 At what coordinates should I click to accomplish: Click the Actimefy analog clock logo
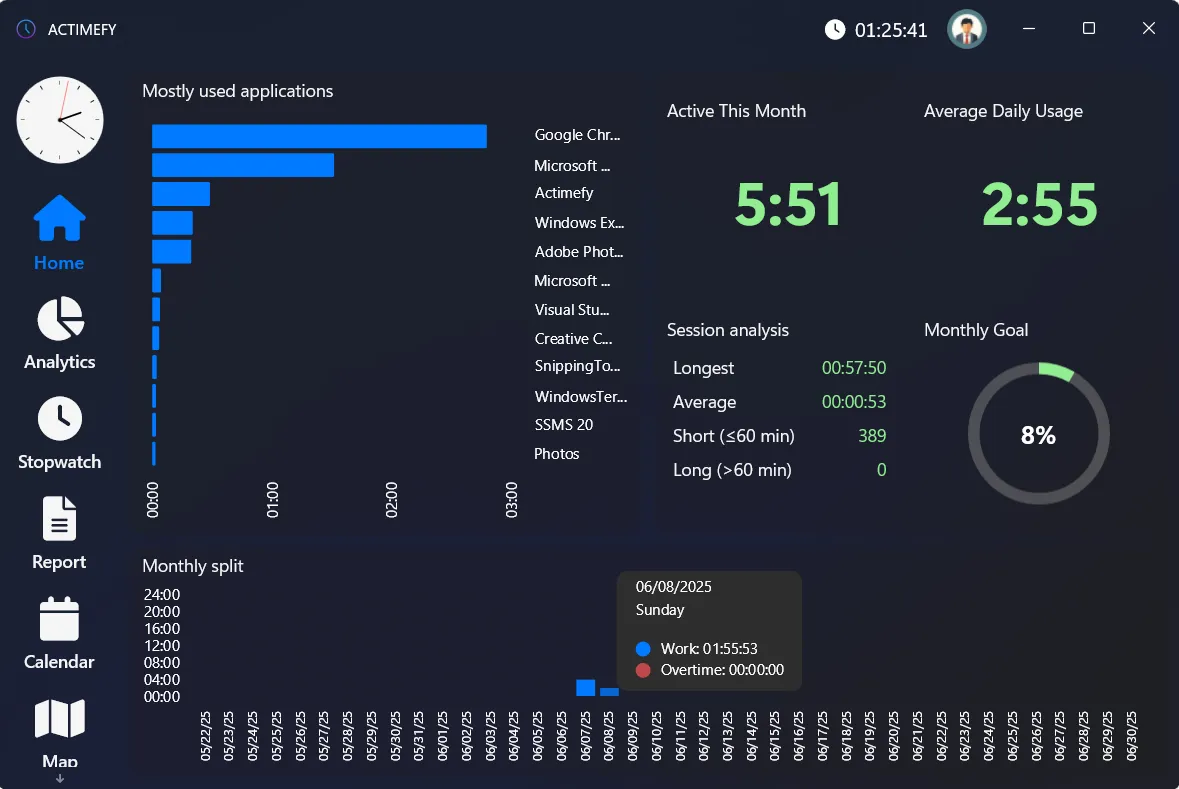click(59, 120)
